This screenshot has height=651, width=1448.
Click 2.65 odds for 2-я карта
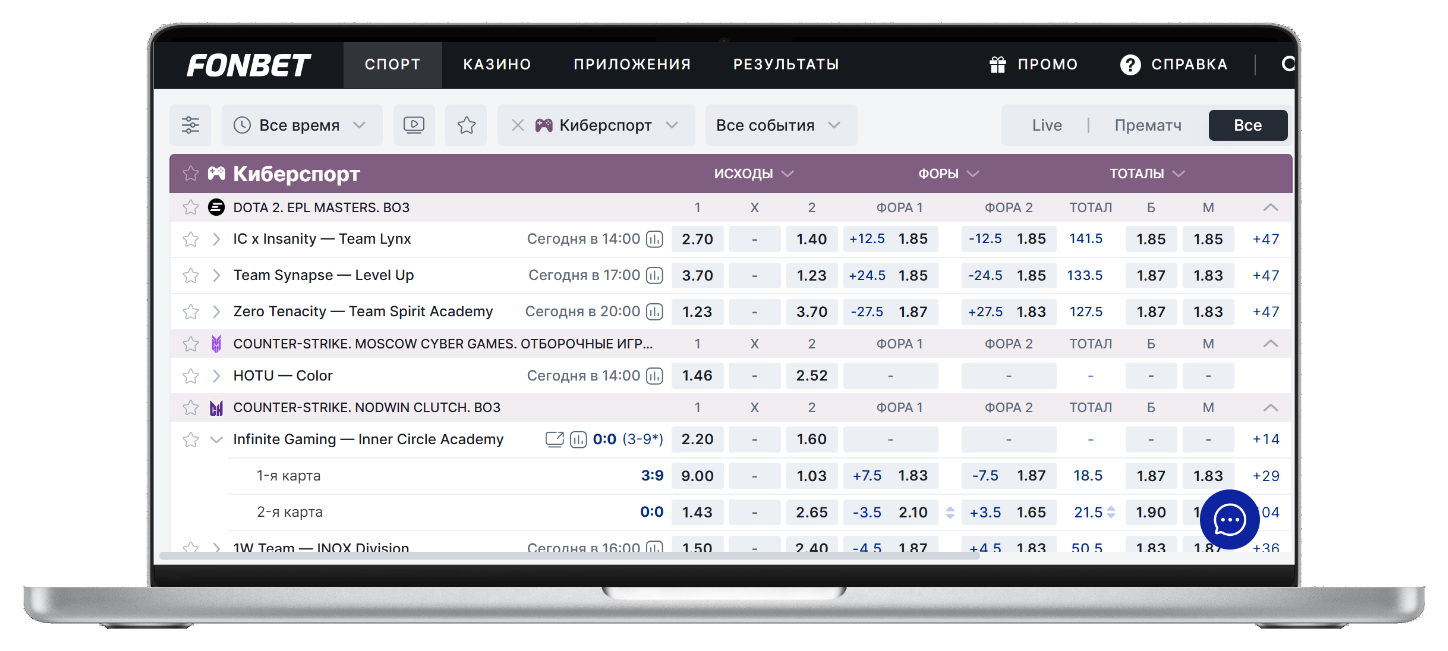pos(812,512)
